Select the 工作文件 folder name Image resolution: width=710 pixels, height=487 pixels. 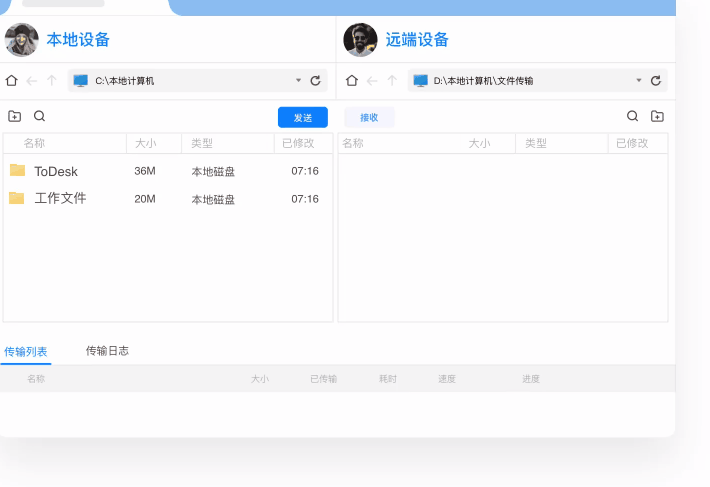click(60, 198)
